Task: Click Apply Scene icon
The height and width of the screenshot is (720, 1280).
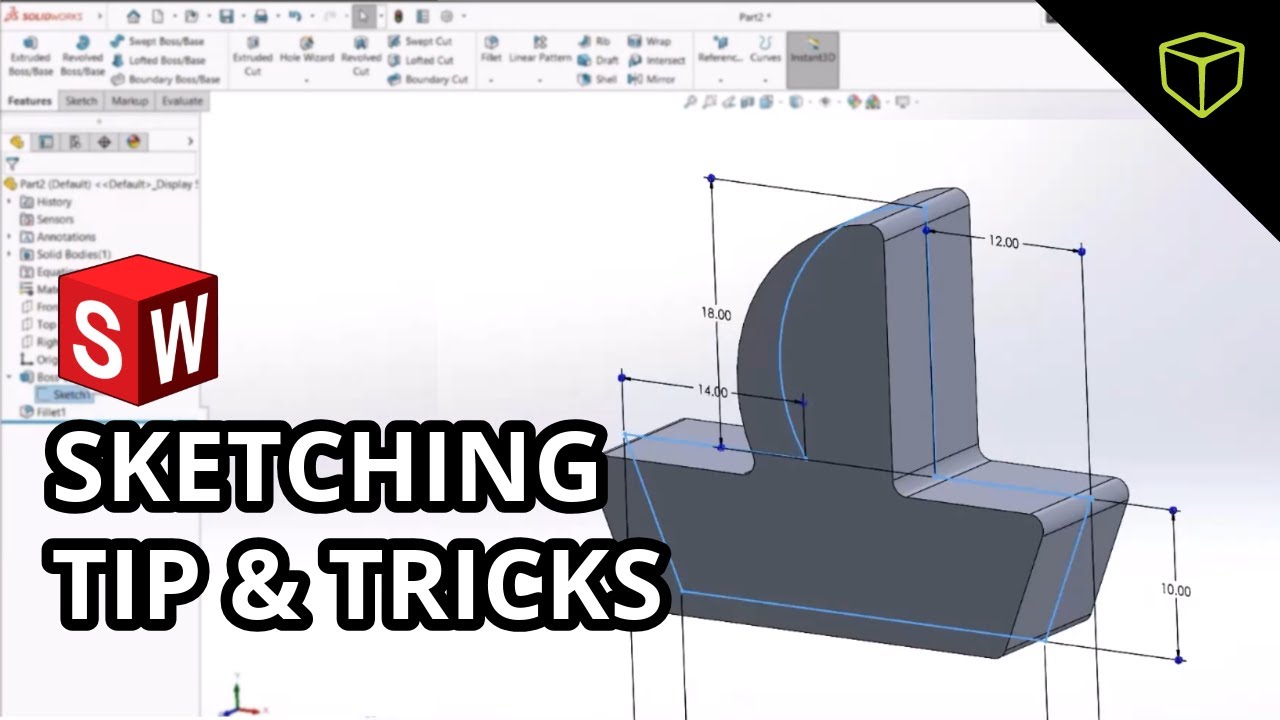Action: tap(873, 102)
